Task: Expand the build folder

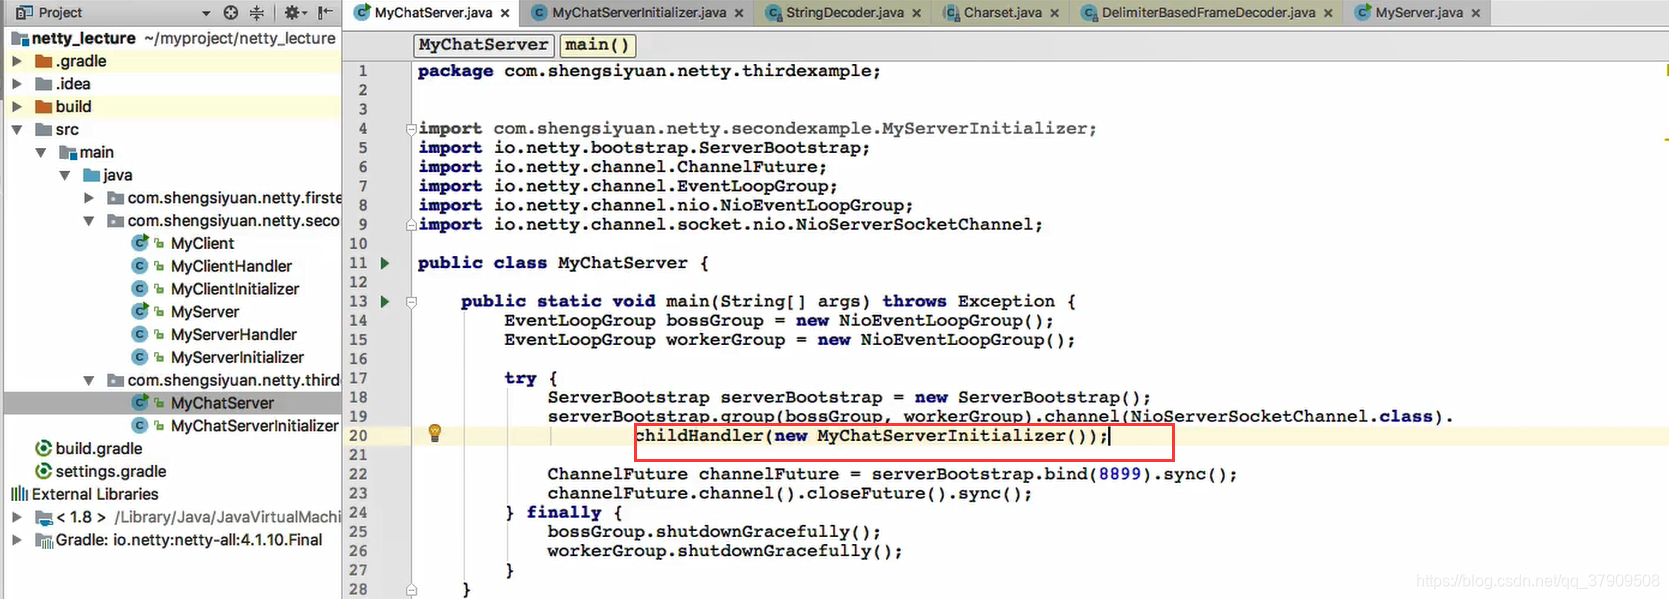Action: tap(17, 107)
